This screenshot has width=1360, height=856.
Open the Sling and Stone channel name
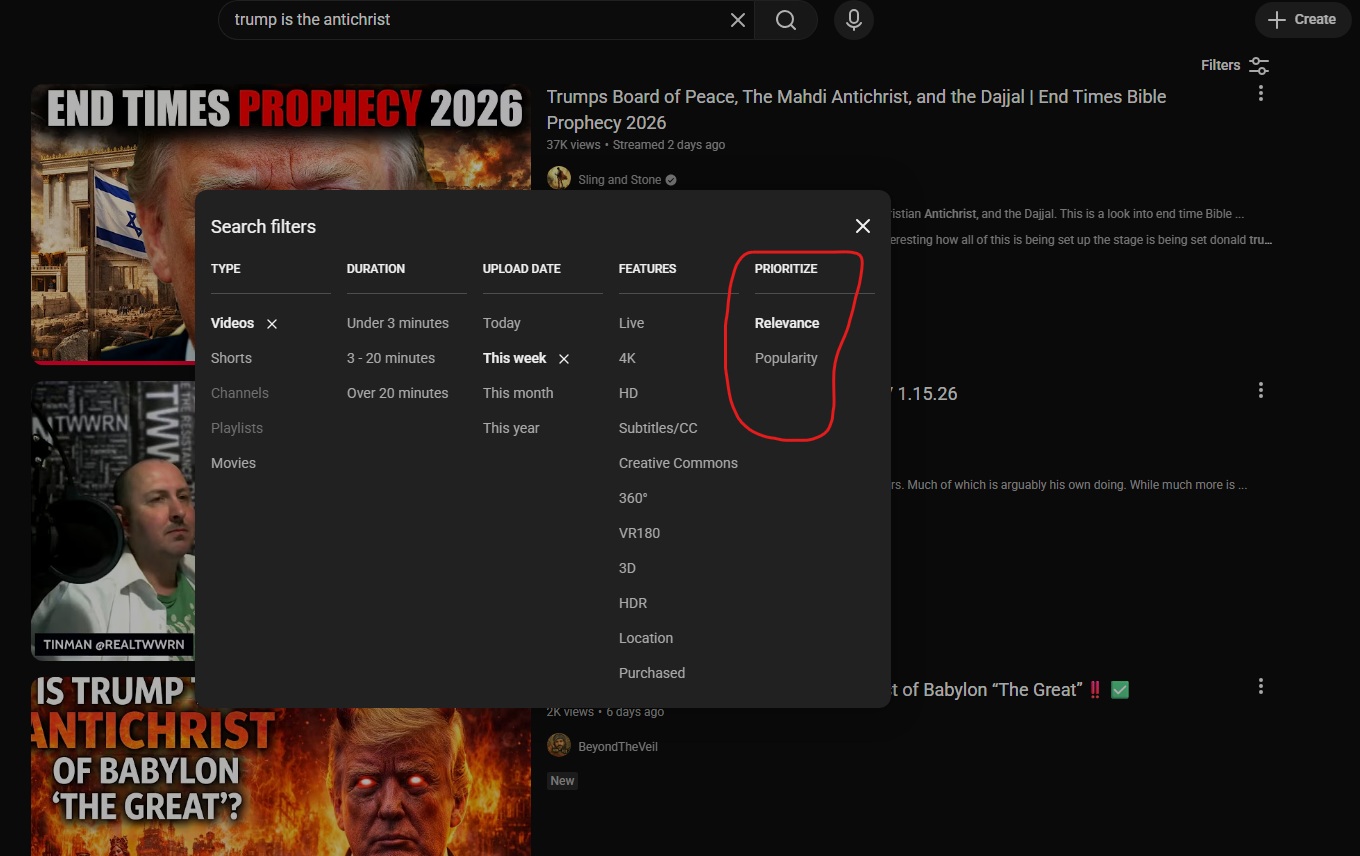click(x=619, y=180)
